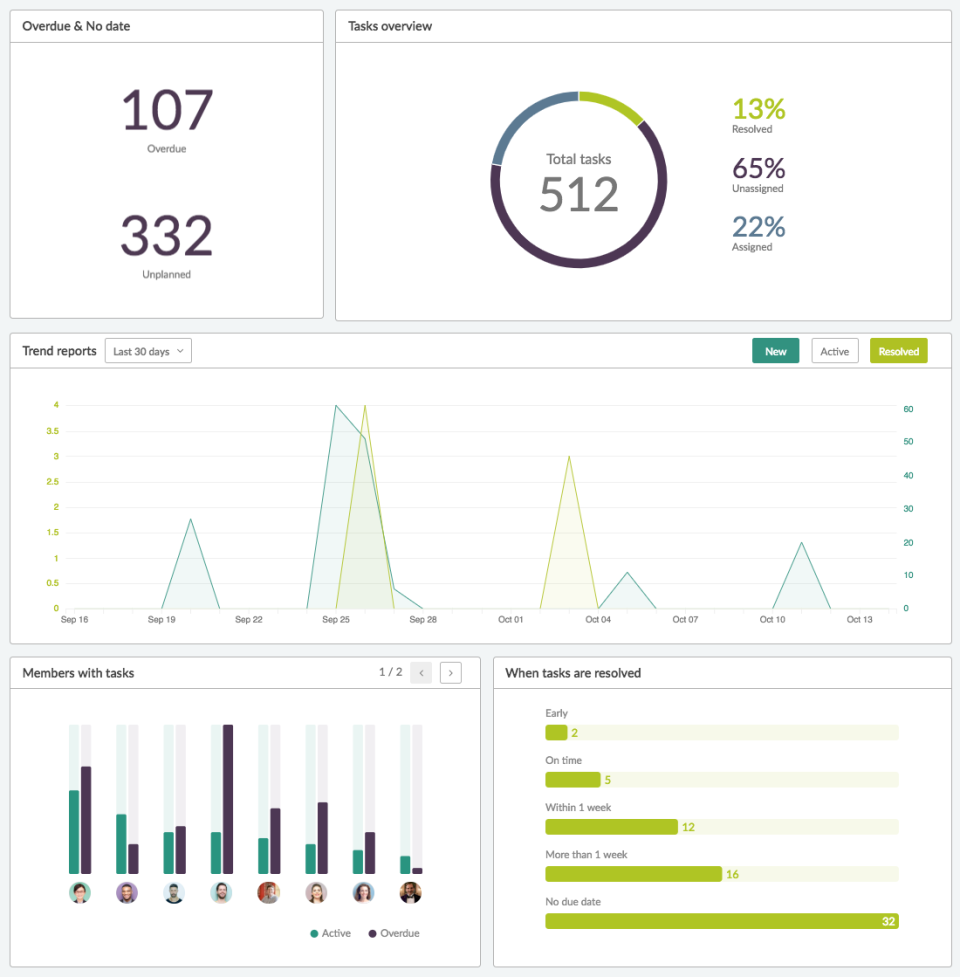Enable the Active trend filter
The width and height of the screenshot is (960, 977).
(834, 350)
